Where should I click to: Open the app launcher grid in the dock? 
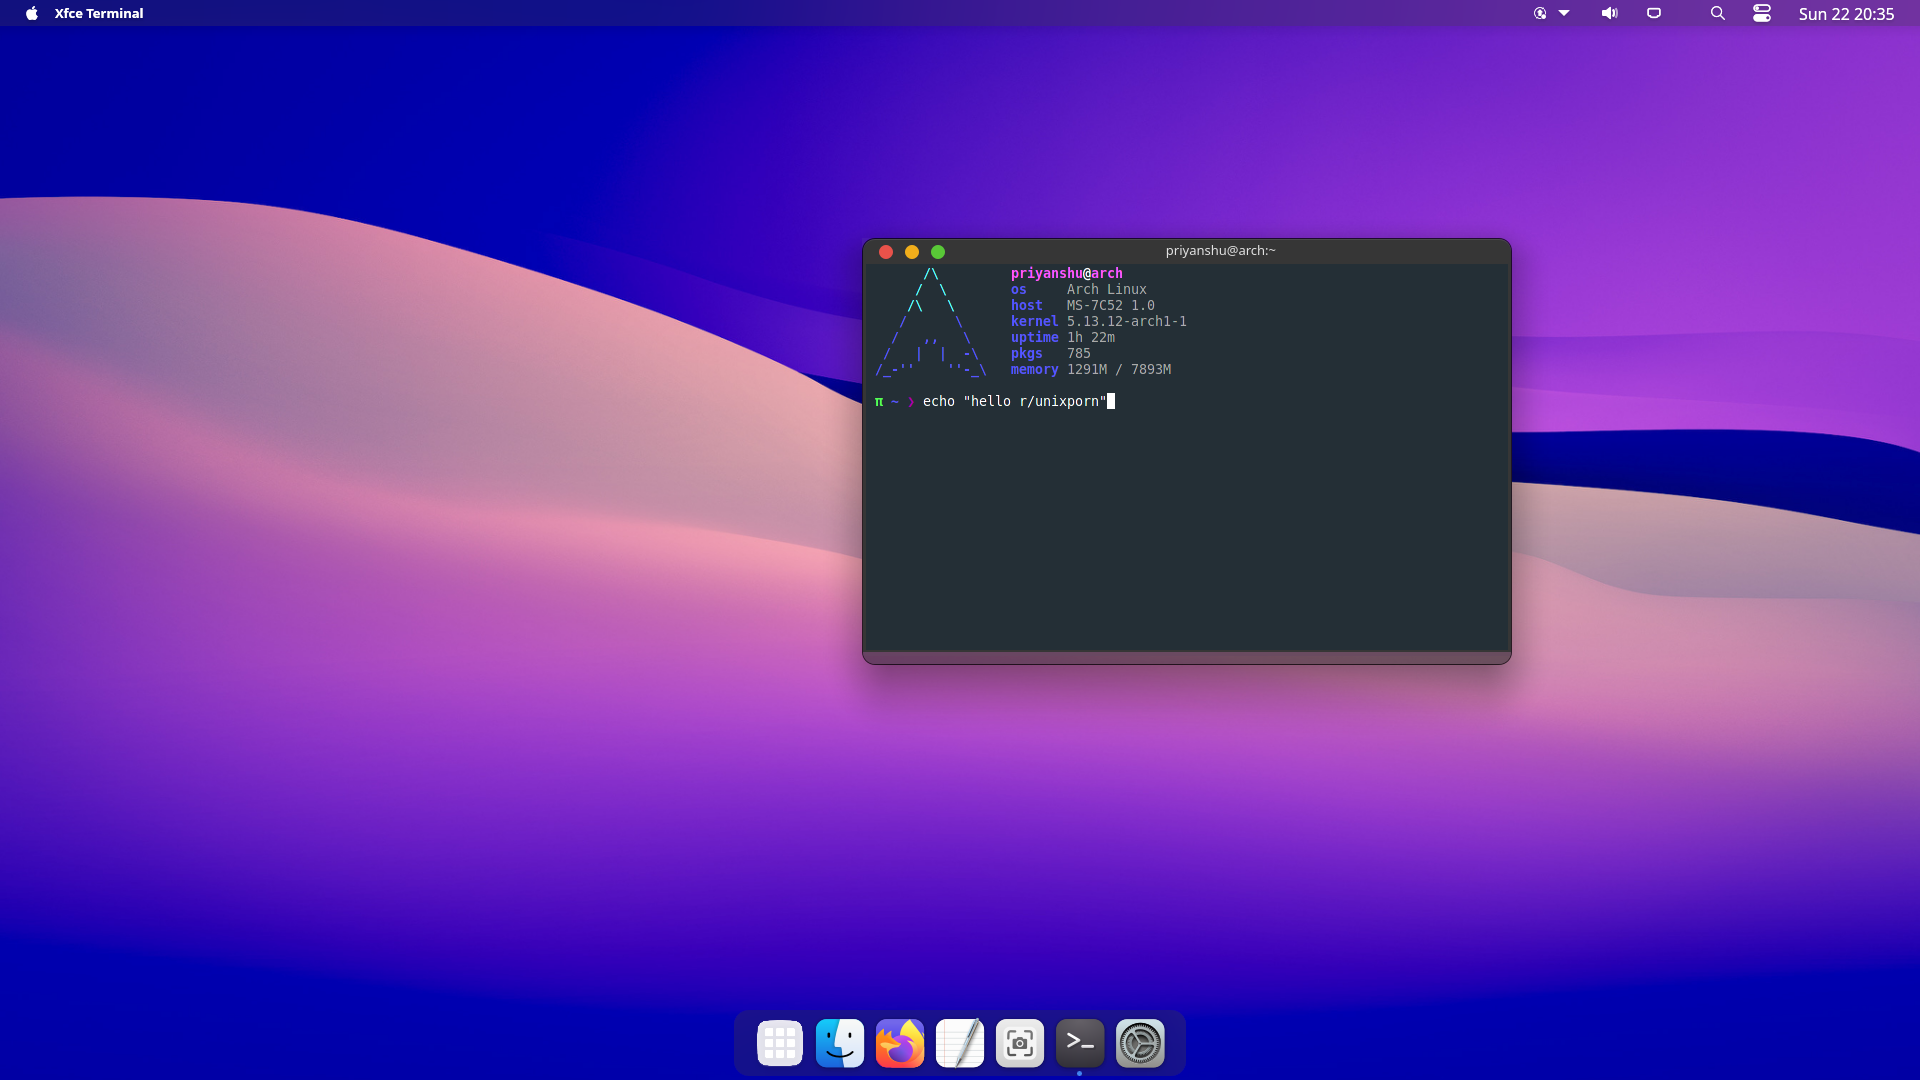click(779, 1042)
